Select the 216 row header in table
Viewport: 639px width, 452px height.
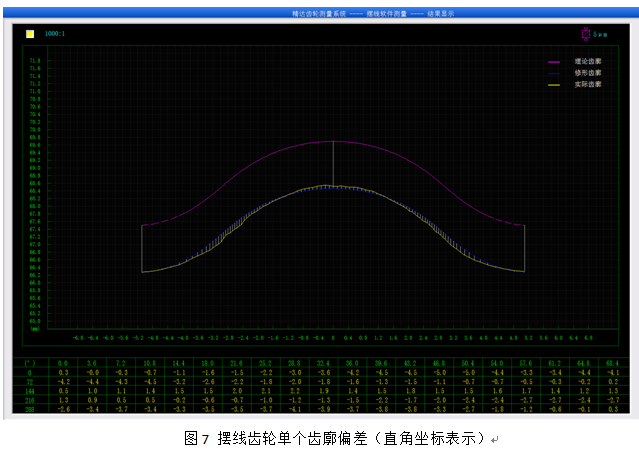coord(32,400)
